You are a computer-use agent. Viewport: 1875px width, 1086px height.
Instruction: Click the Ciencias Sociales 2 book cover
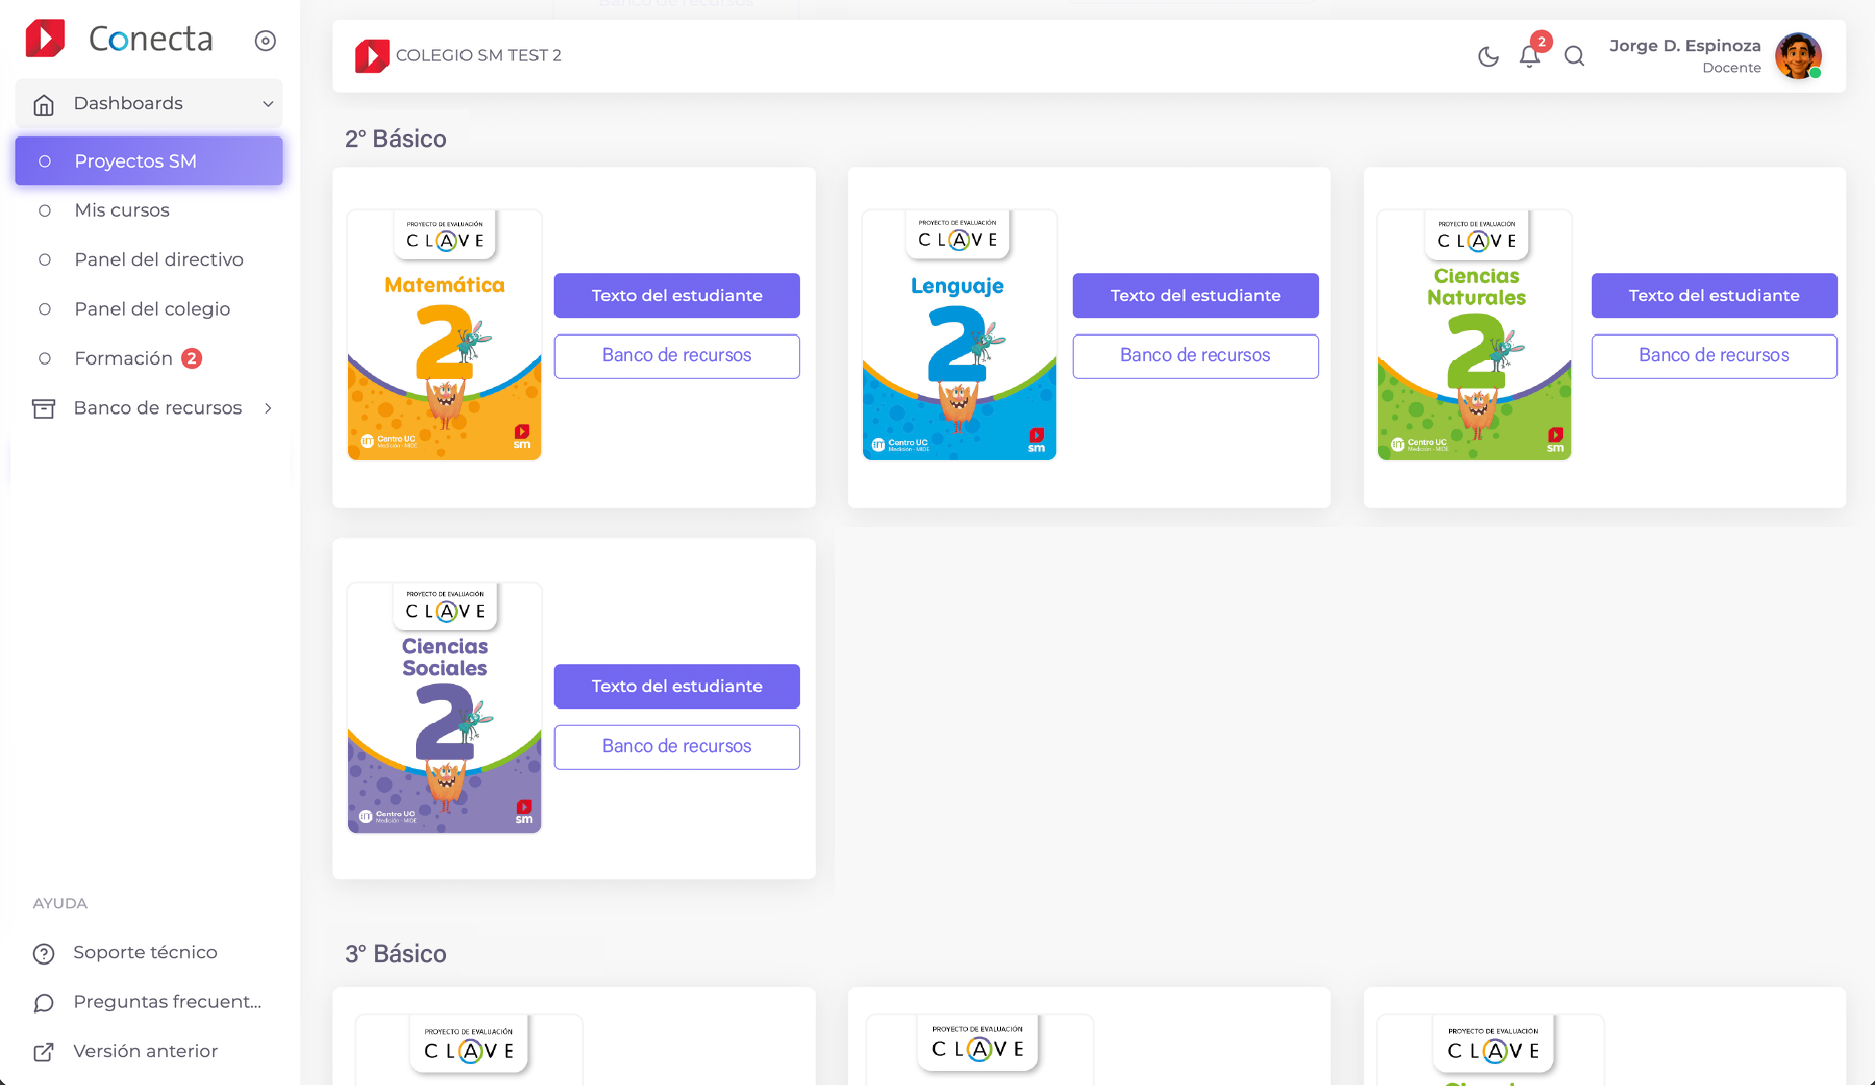(444, 708)
